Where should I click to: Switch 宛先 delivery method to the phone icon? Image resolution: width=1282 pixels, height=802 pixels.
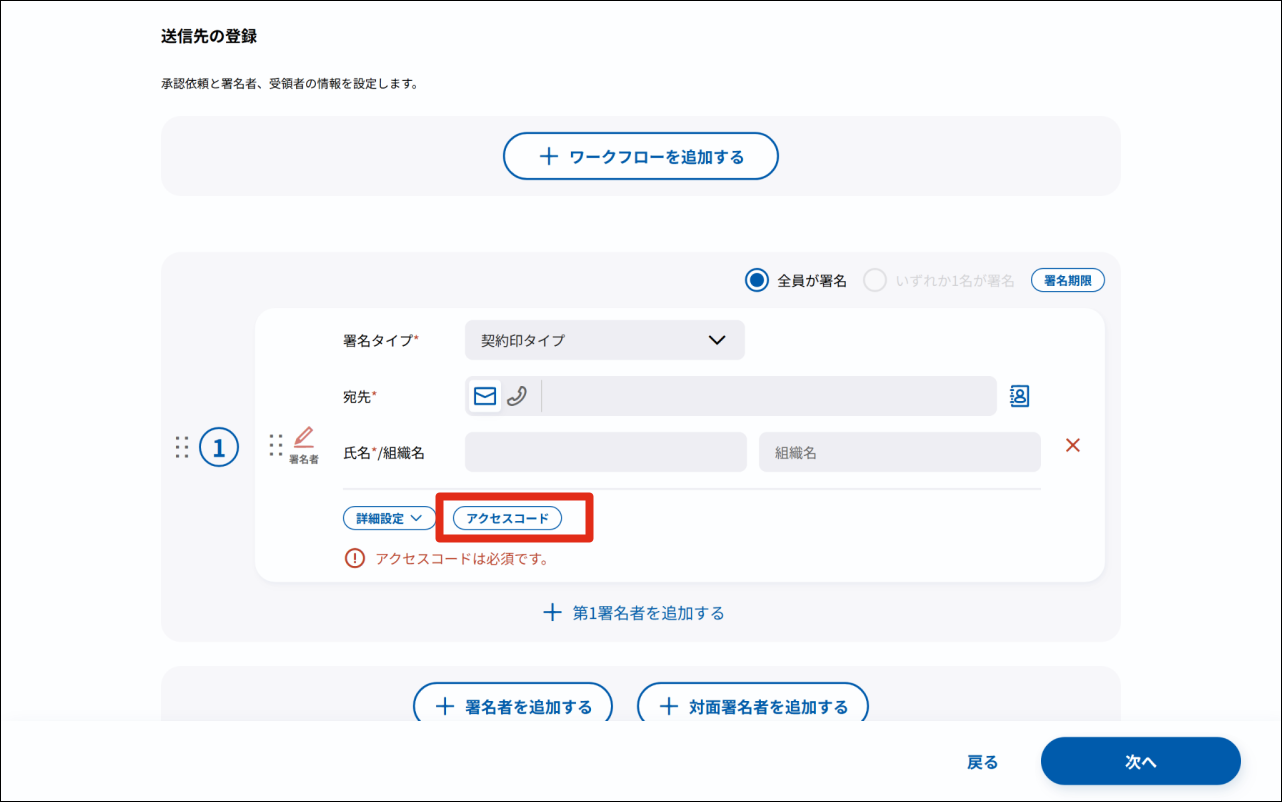[x=517, y=396]
